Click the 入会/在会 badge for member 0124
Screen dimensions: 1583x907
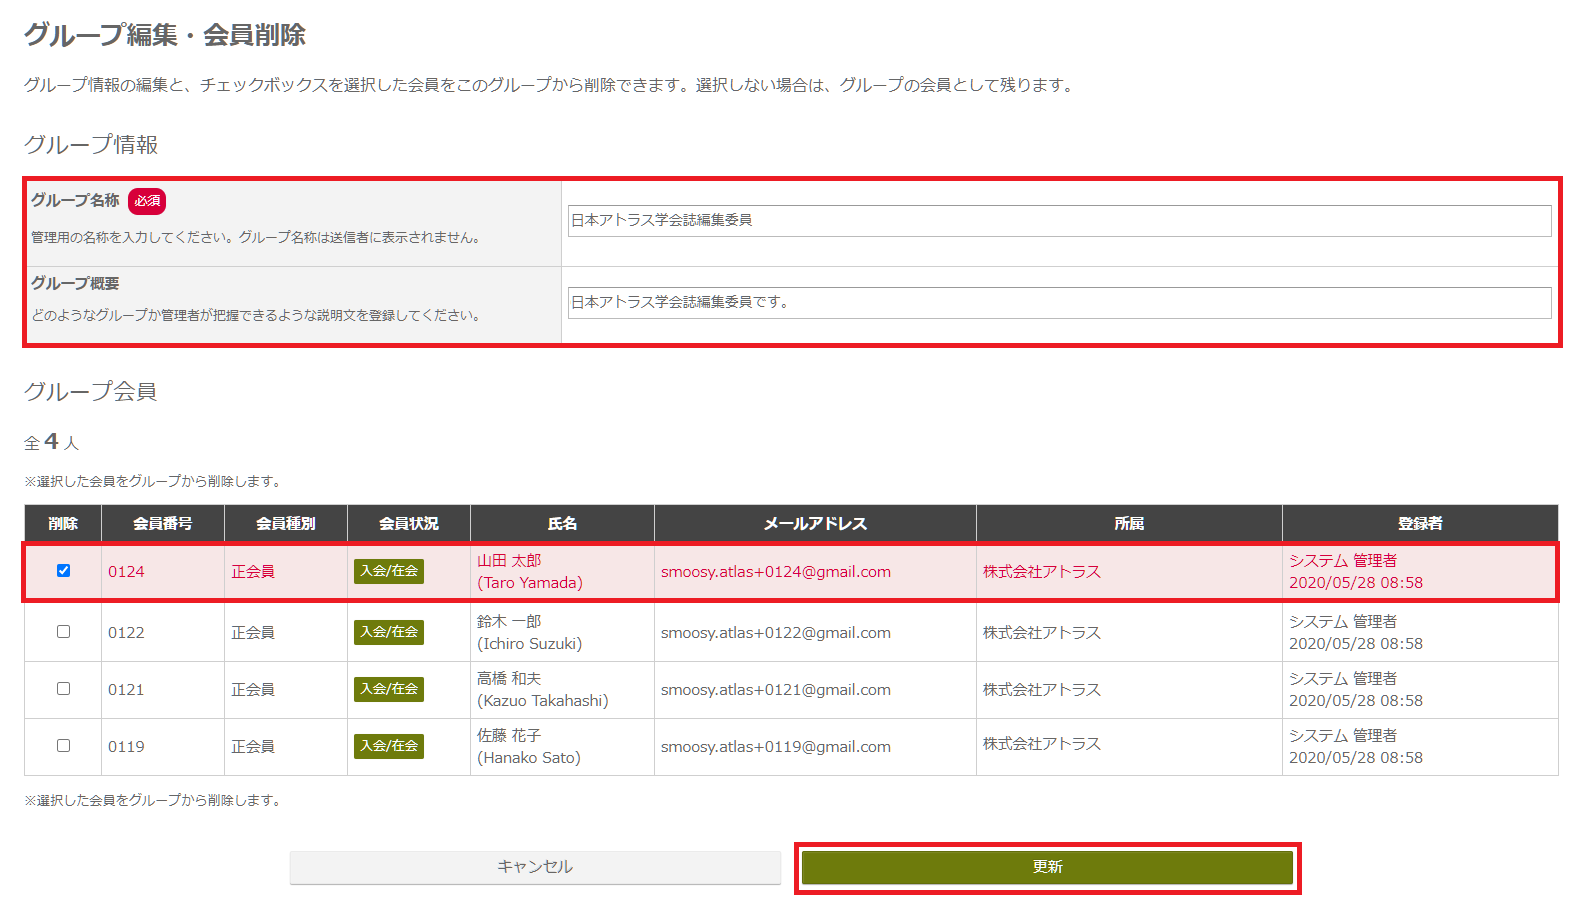(x=389, y=571)
